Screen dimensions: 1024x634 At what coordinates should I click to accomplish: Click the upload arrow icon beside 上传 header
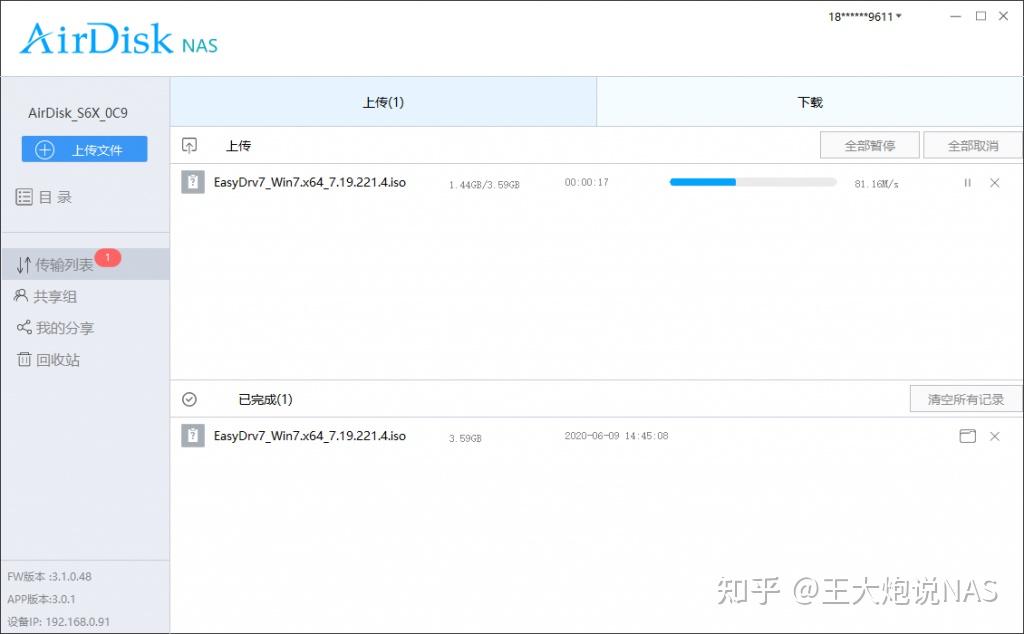[x=189, y=145]
